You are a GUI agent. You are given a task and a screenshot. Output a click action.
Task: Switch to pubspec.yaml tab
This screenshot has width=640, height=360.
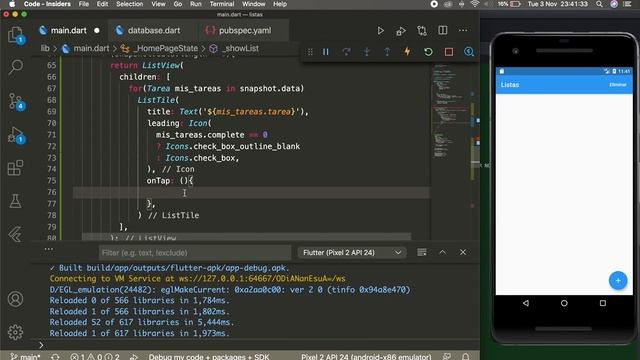coord(244,31)
